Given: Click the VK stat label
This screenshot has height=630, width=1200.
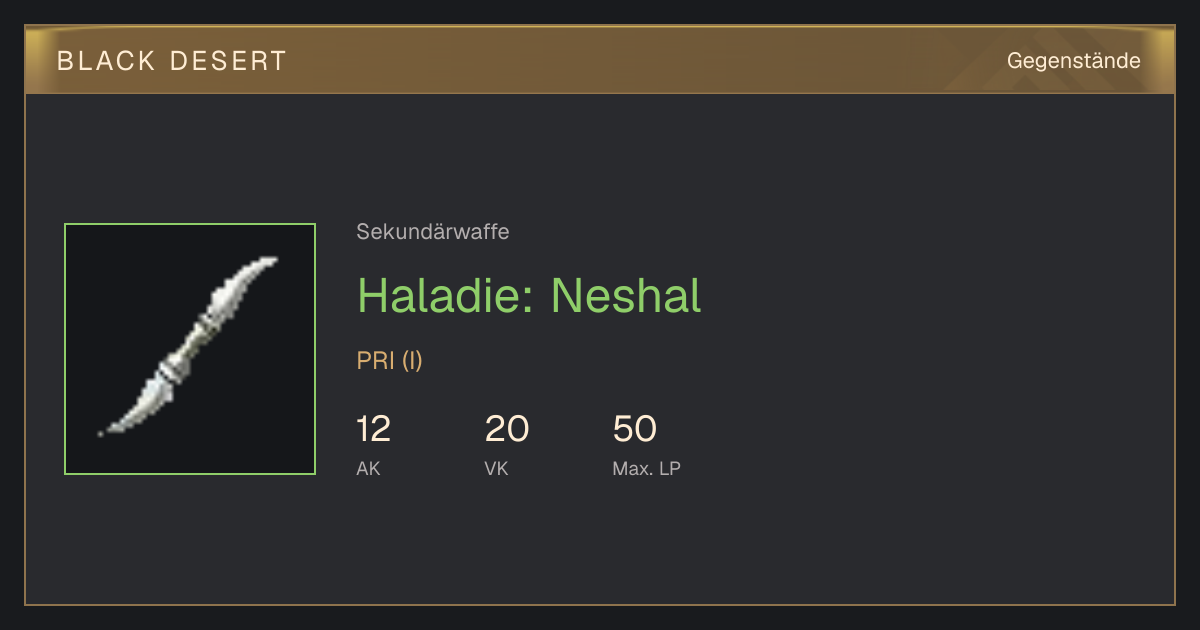Looking at the screenshot, I should coord(496,468).
